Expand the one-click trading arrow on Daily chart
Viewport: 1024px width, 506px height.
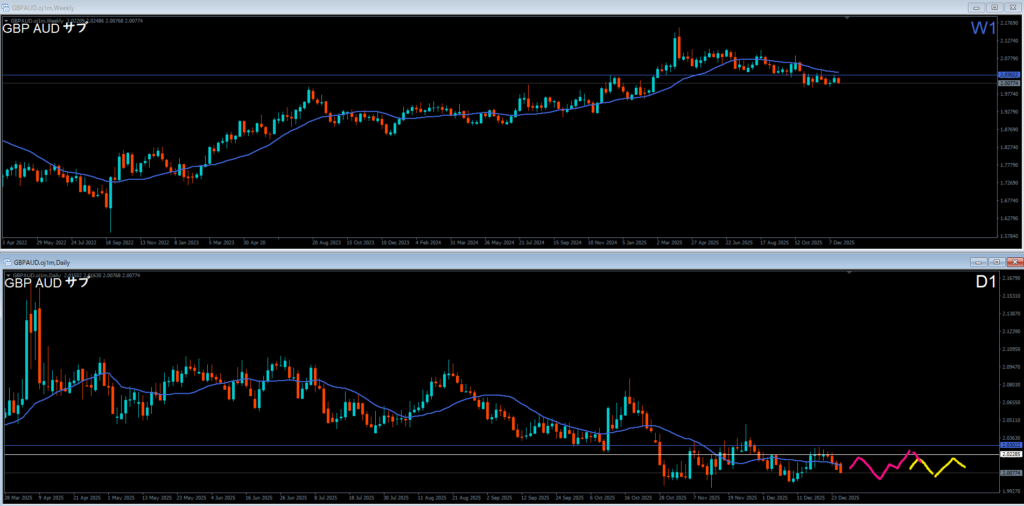click(x=6, y=276)
